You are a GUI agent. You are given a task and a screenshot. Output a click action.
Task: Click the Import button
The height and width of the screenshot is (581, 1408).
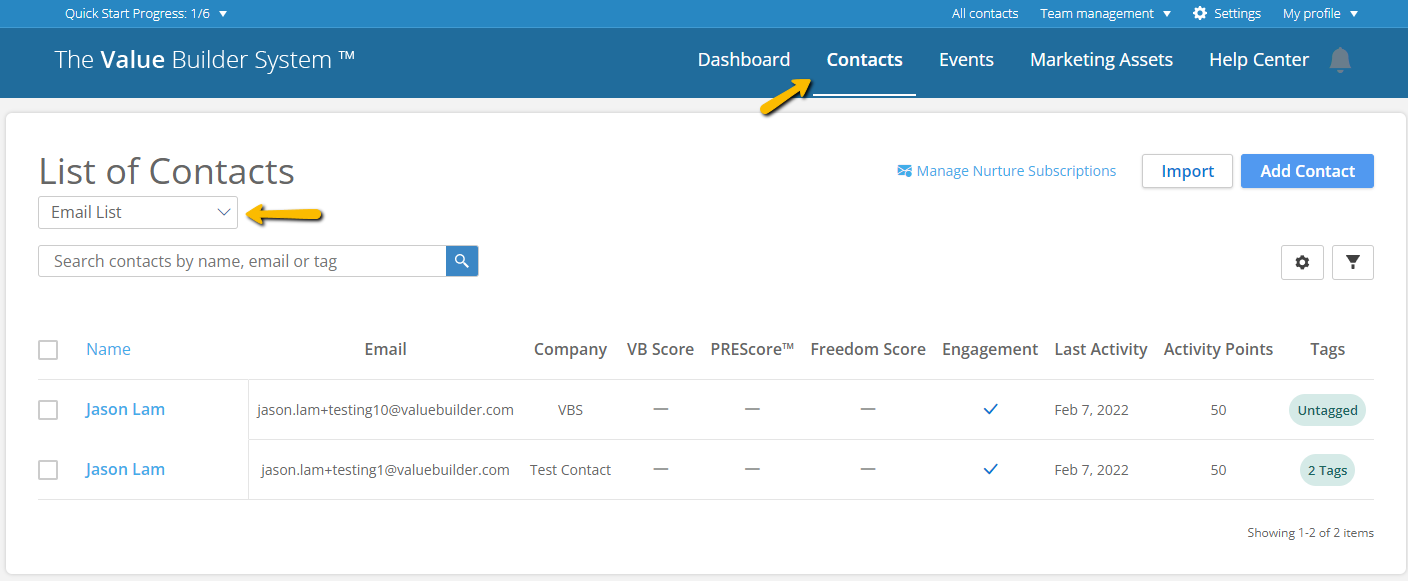[1187, 171]
